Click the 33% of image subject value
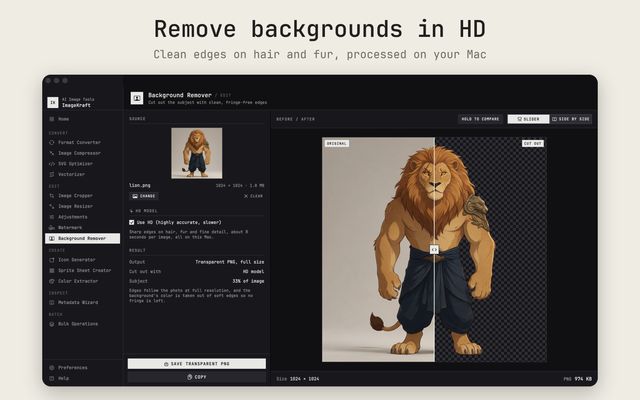The width and height of the screenshot is (640, 400). (x=248, y=281)
